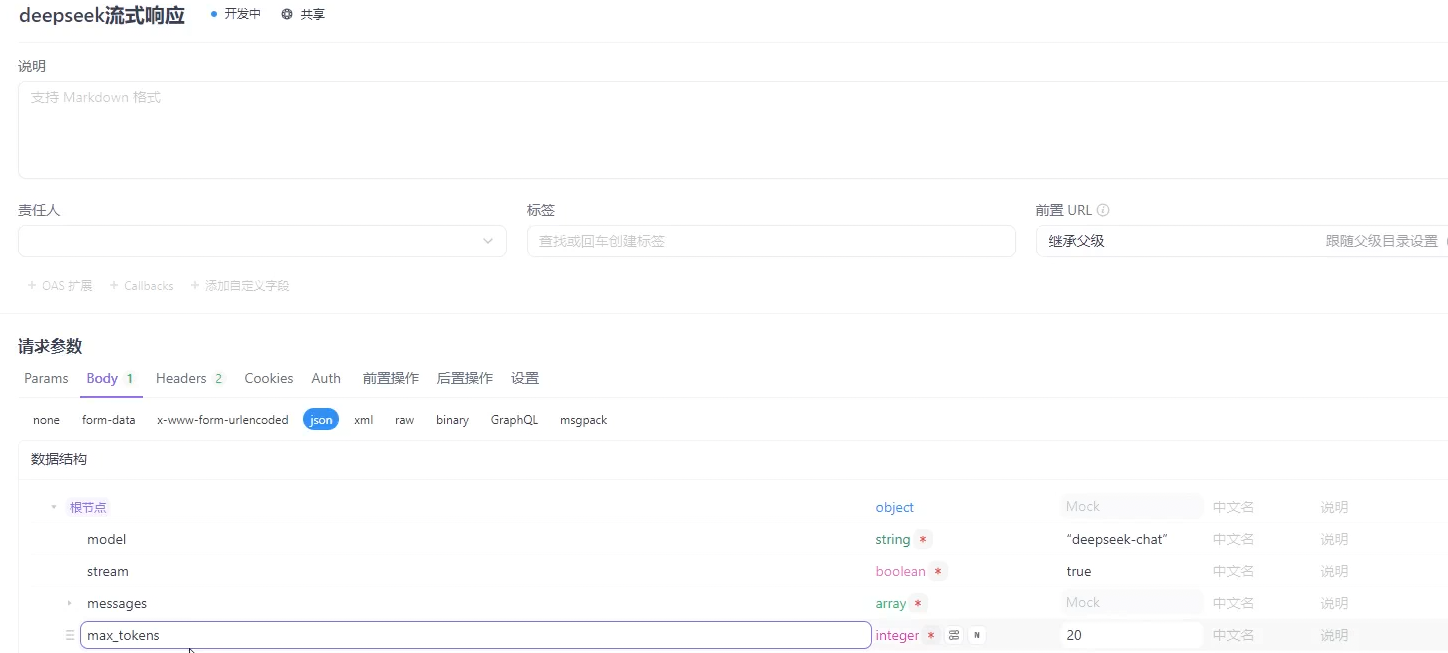Toggle required asterisk for max_tokens
Image resolution: width=1448 pixels, height=653 pixels.
931,635
